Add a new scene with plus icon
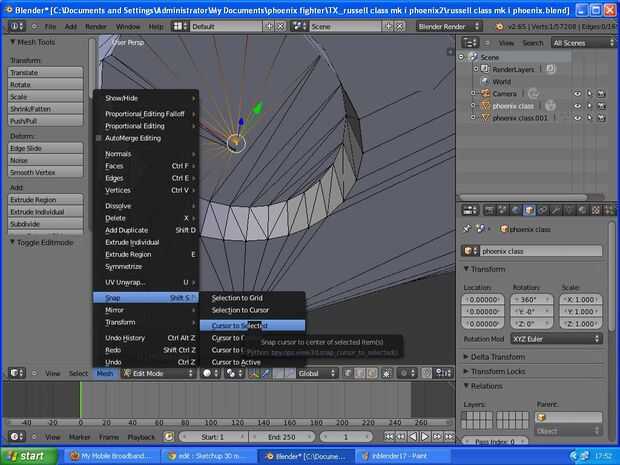Screen dimensions: 620x465 tap(388, 26)
